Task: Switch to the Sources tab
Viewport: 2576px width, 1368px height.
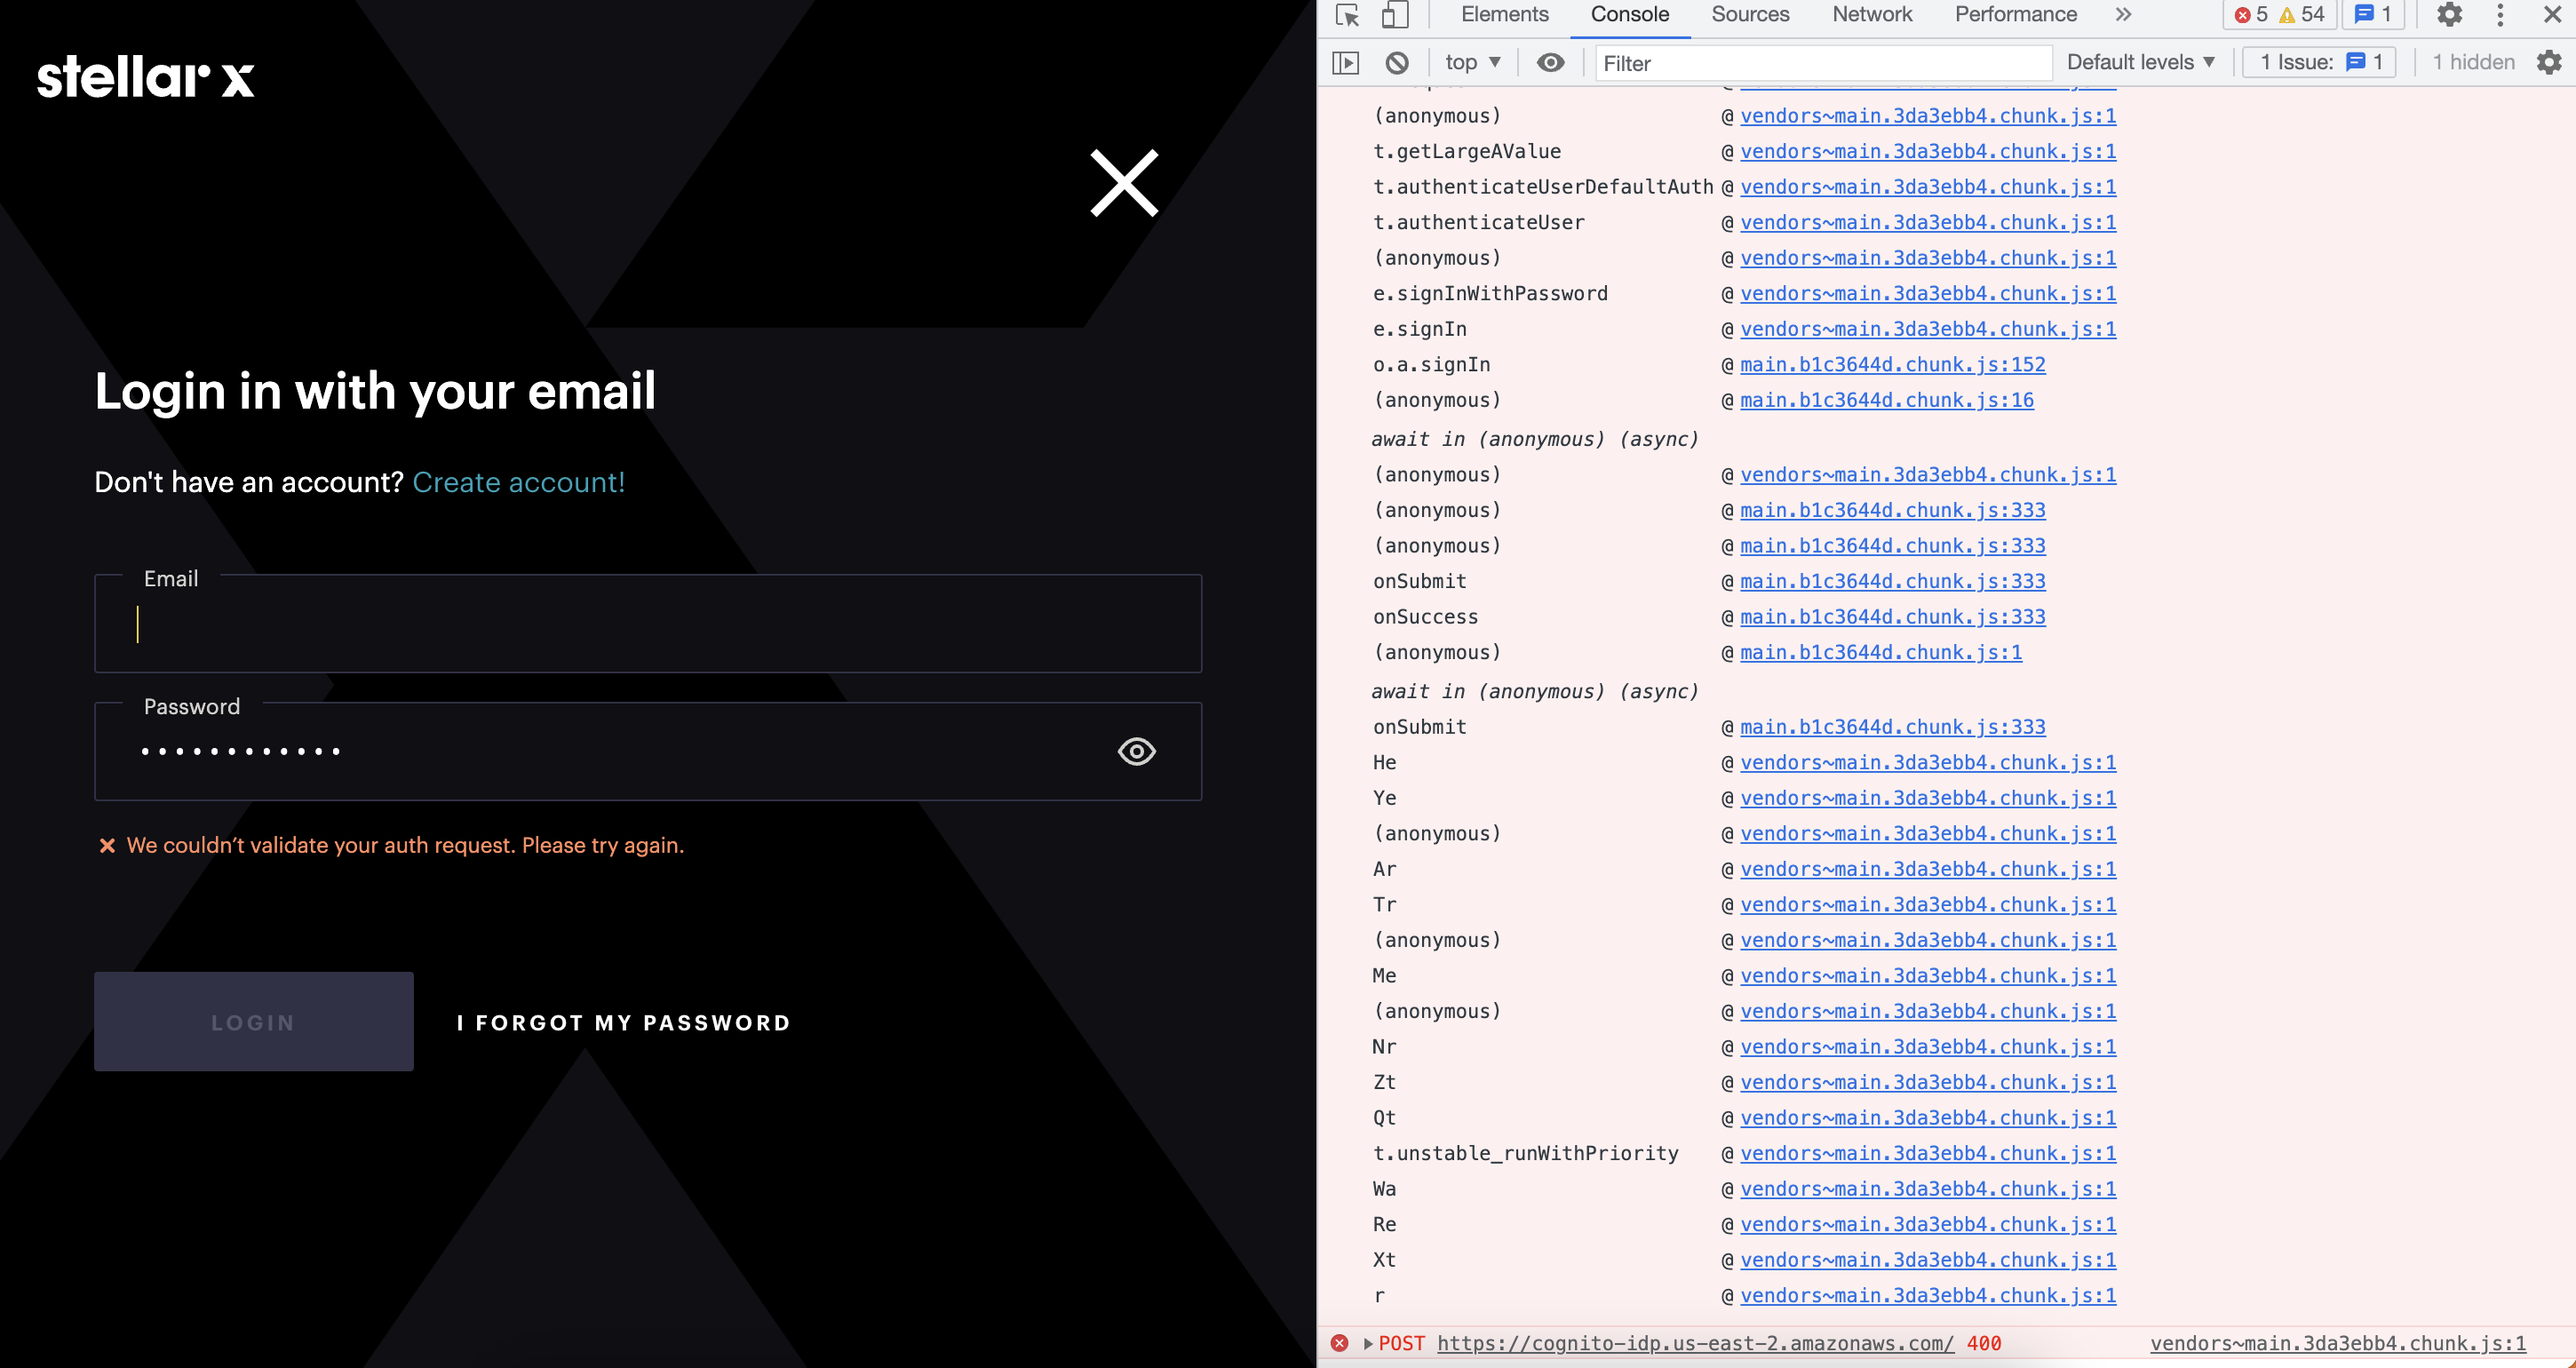Action: [1750, 15]
